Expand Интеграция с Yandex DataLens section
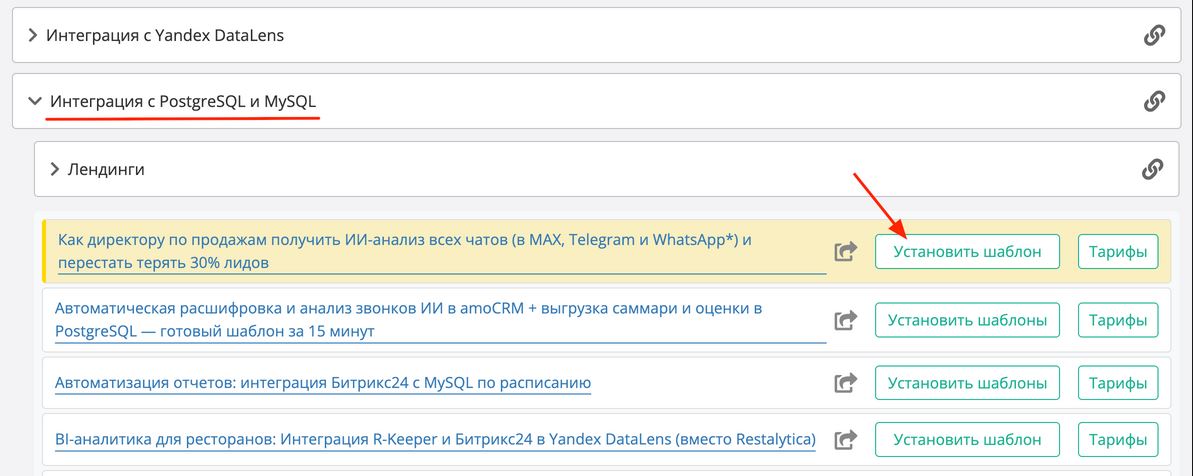The width and height of the screenshot is (1193, 476). click(x=166, y=36)
